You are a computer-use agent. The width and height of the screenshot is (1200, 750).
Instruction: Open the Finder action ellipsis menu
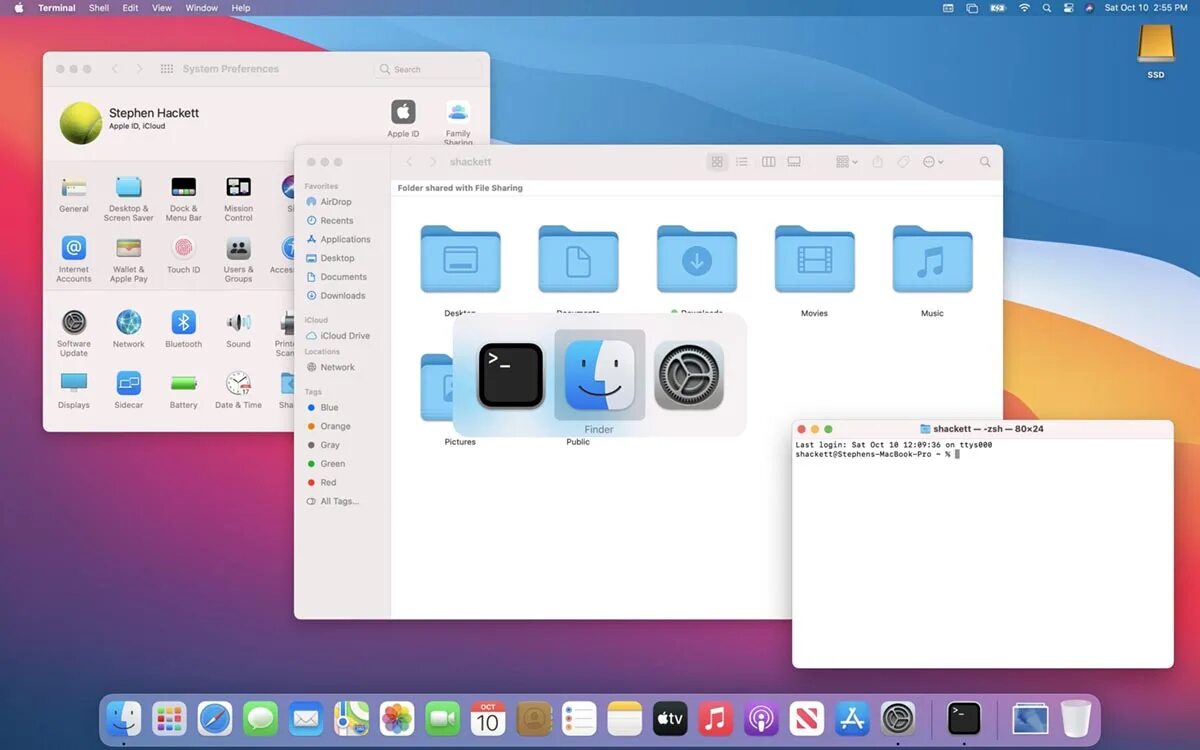(x=932, y=162)
